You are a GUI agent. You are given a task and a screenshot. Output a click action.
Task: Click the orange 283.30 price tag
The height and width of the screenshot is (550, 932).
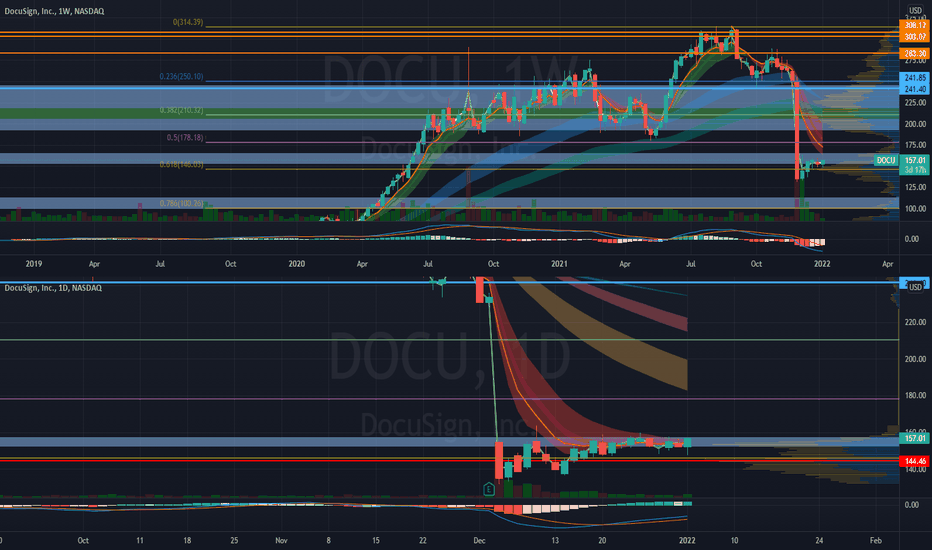[x=915, y=54]
